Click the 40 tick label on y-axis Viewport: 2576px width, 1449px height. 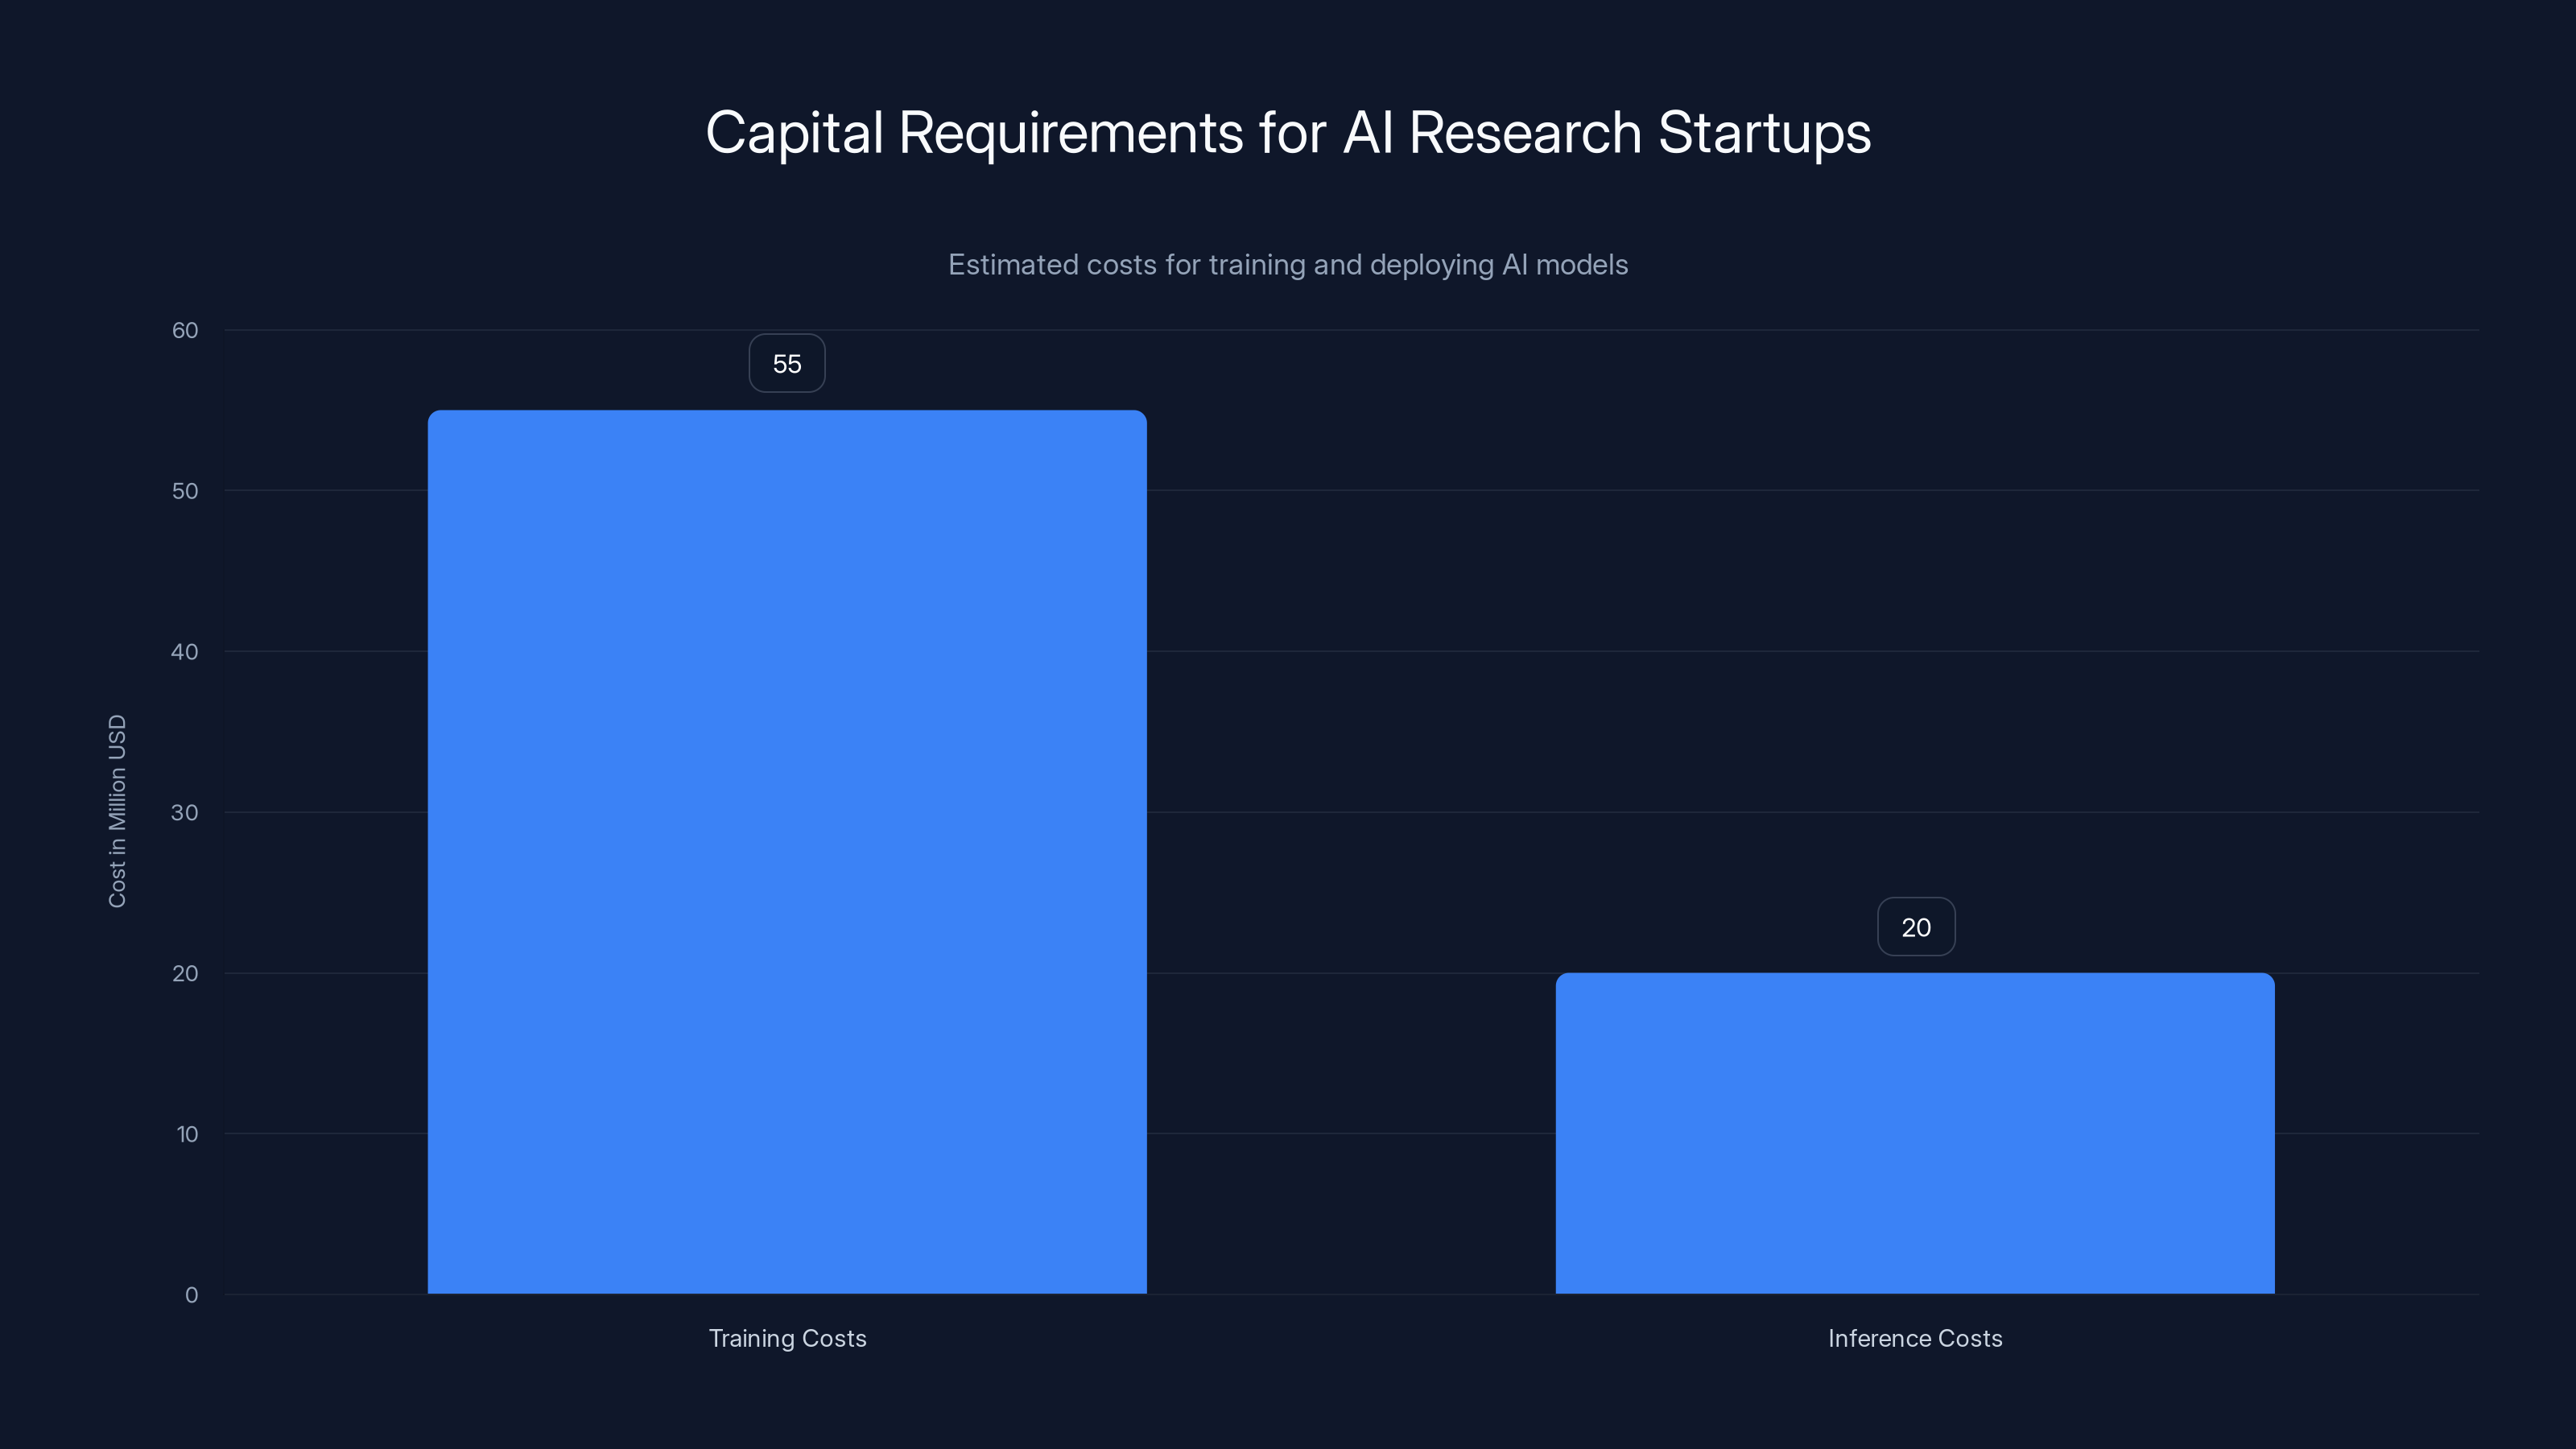pyautogui.click(x=185, y=652)
